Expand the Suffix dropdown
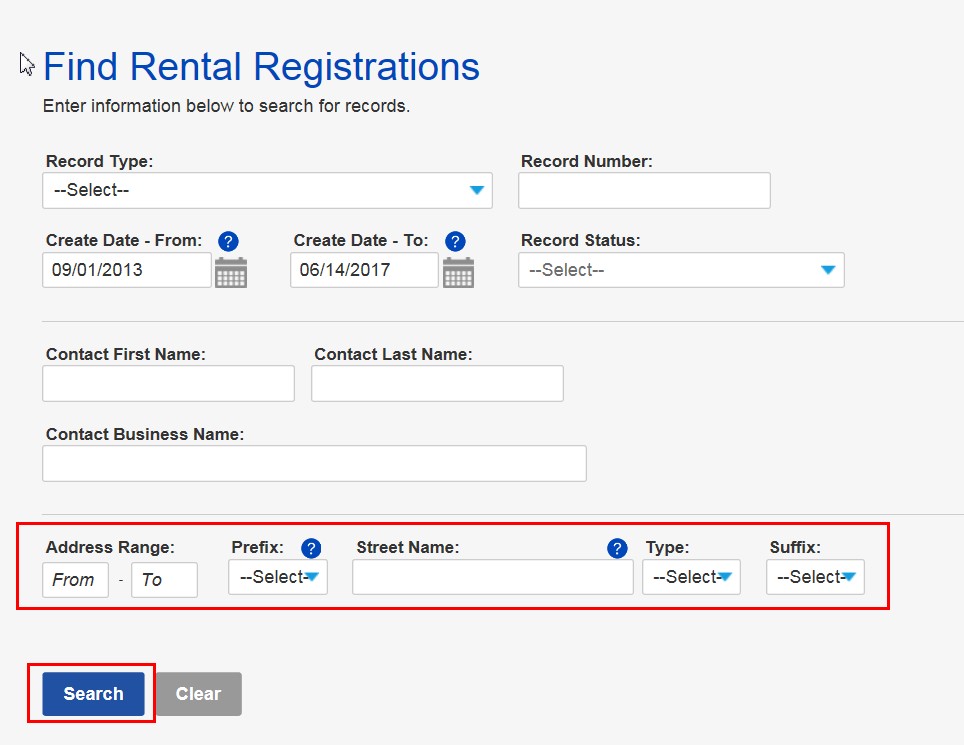Screen dimensions: 964x745 click(x=815, y=577)
